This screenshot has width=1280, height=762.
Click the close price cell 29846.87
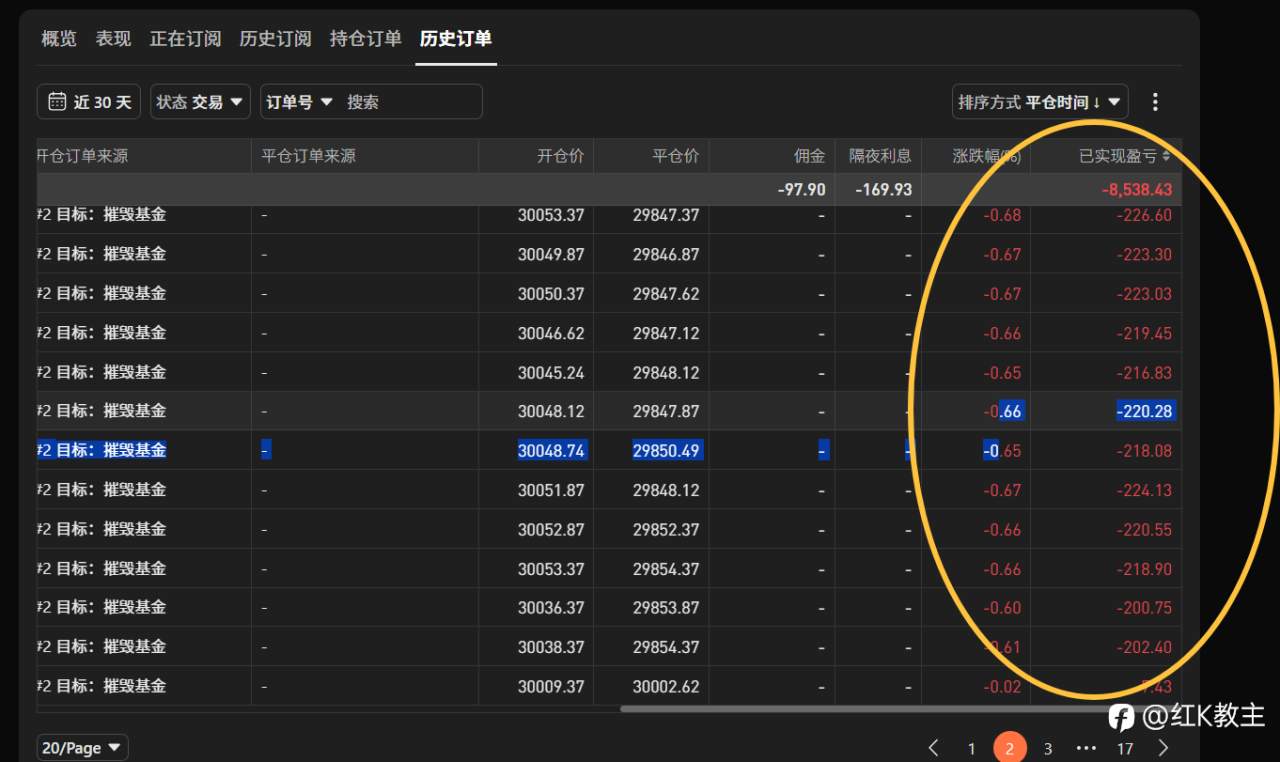666,254
